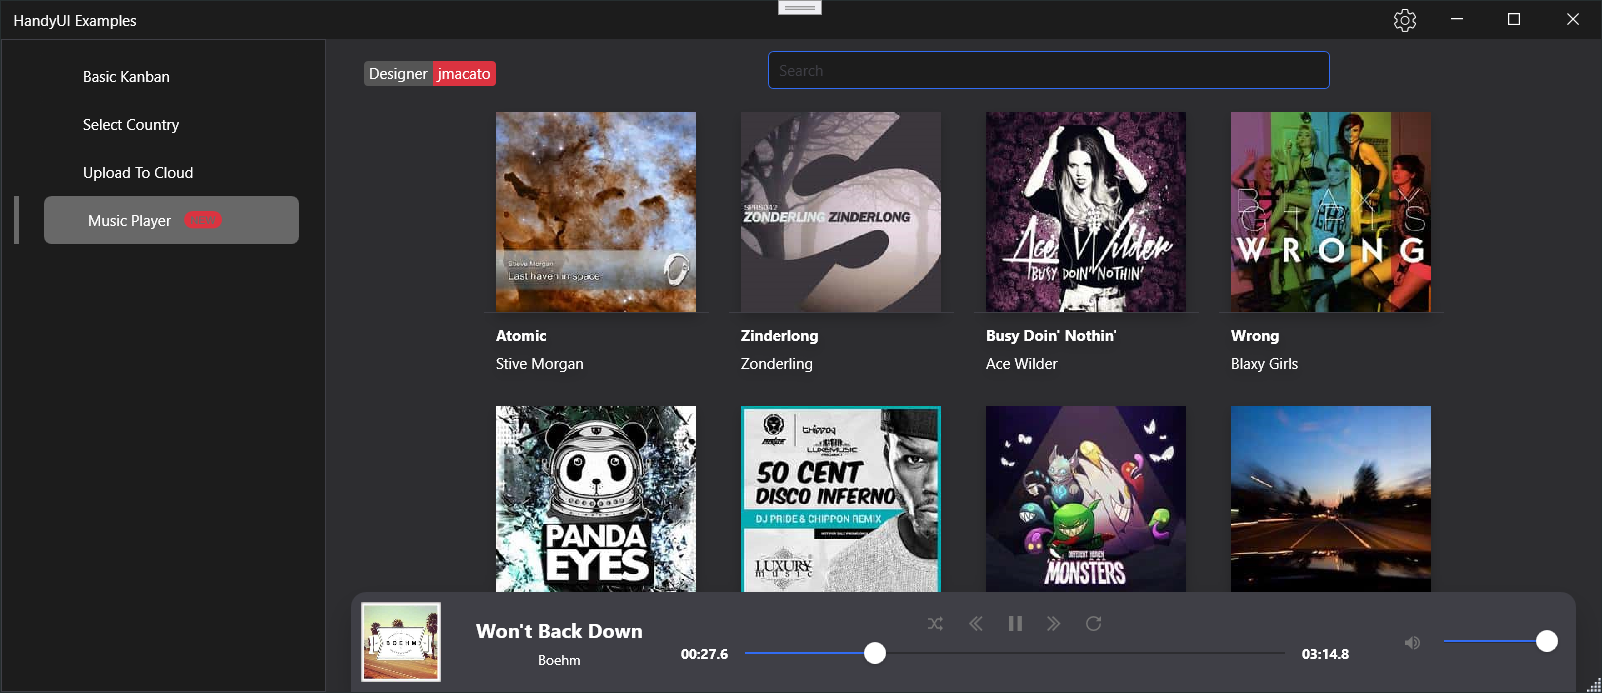
Task: Focus the Search input field
Action: click(1049, 70)
